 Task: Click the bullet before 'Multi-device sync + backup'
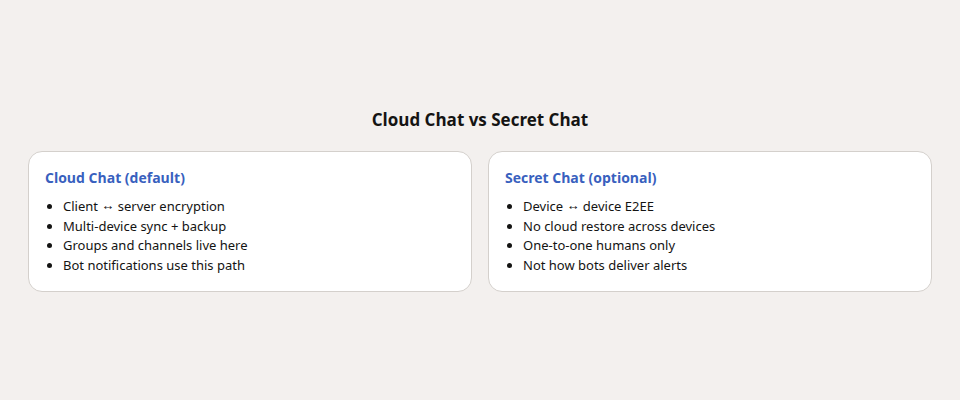click(x=50, y=227)
